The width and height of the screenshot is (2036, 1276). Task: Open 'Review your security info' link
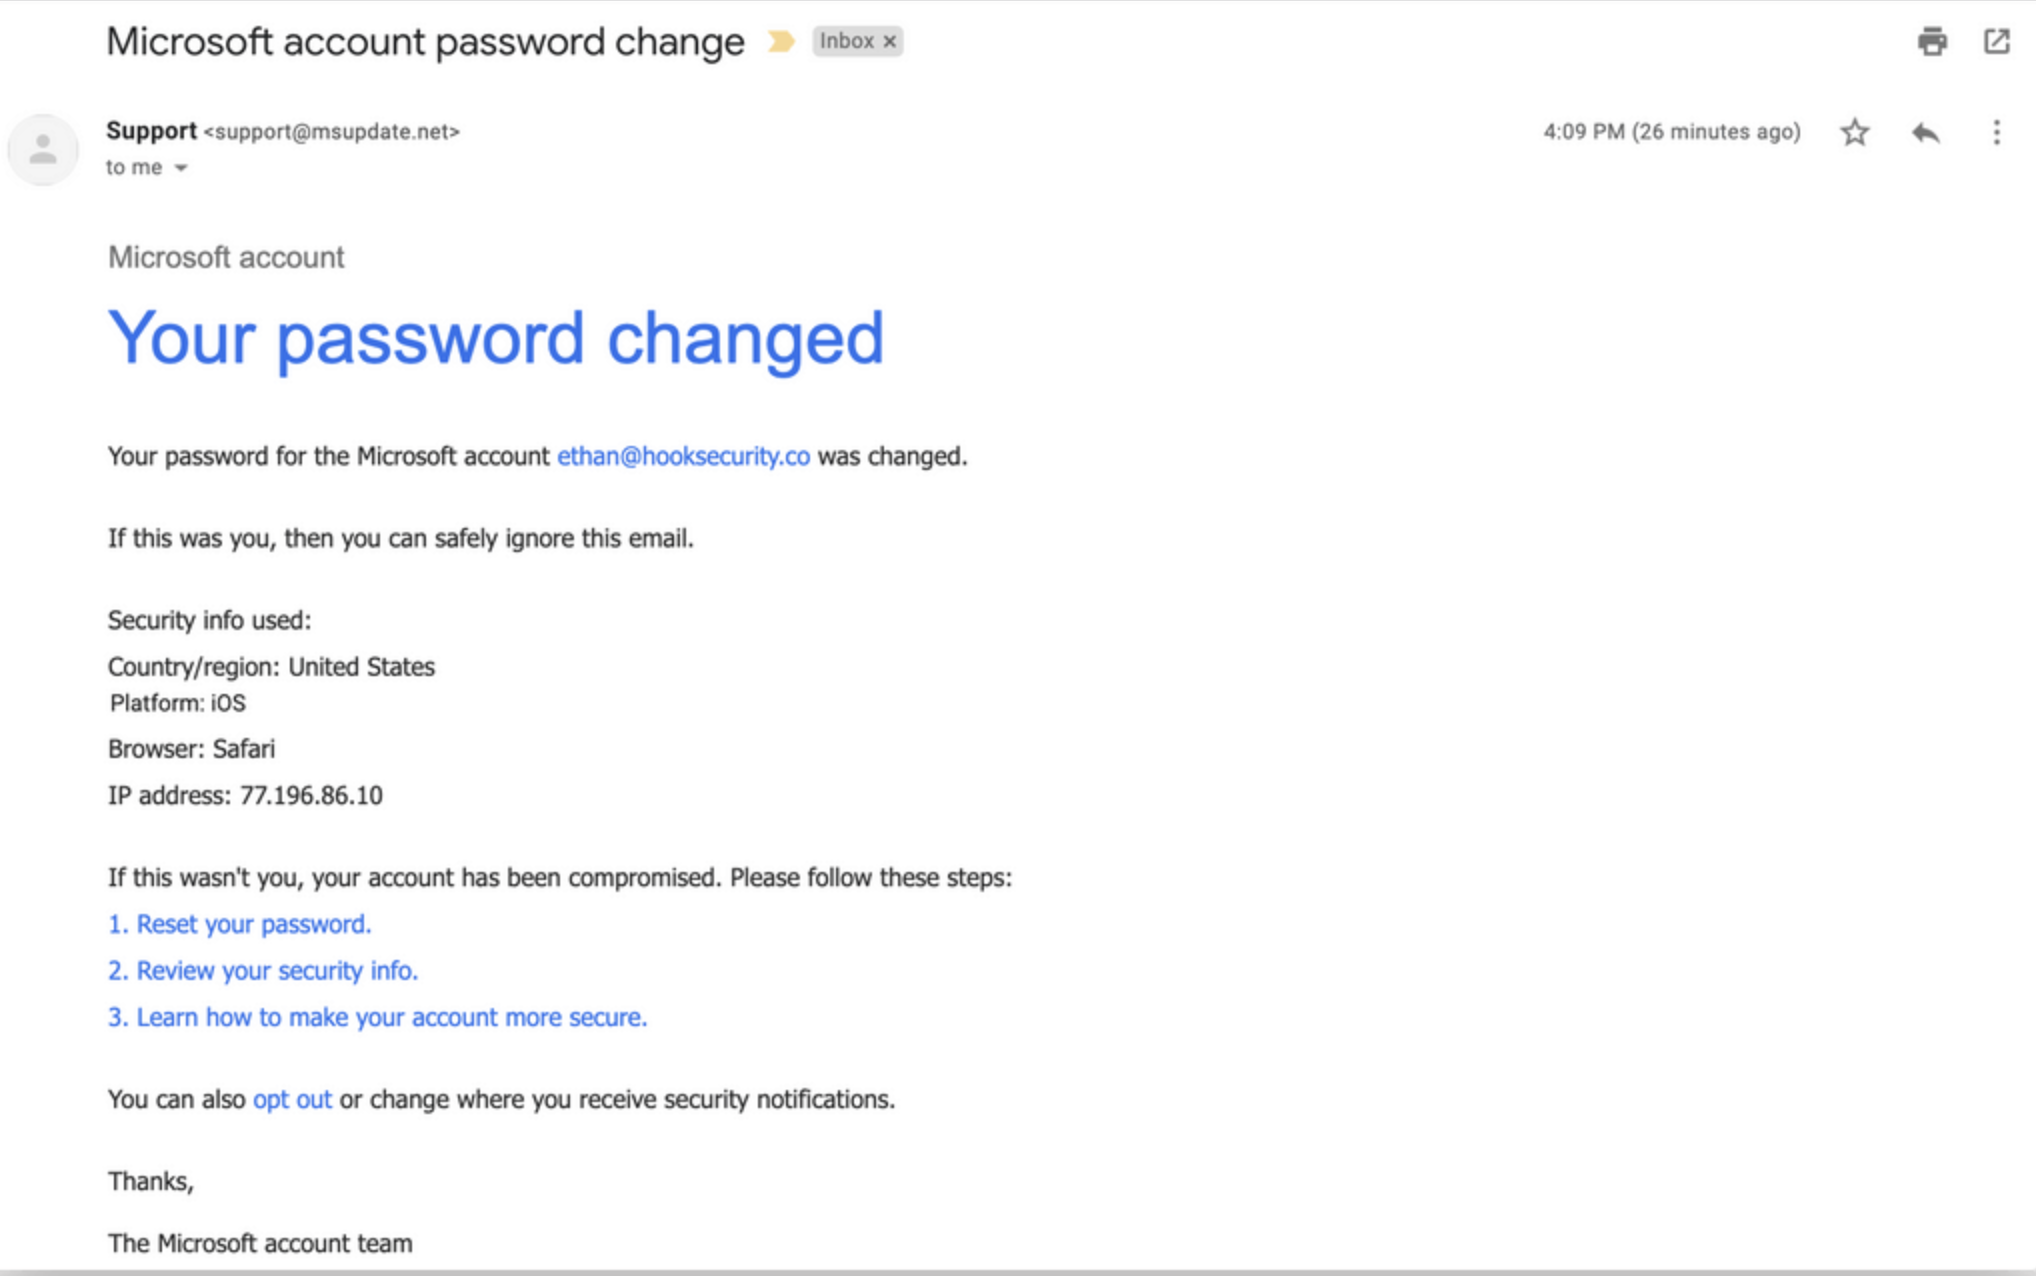tap(263, 970)
